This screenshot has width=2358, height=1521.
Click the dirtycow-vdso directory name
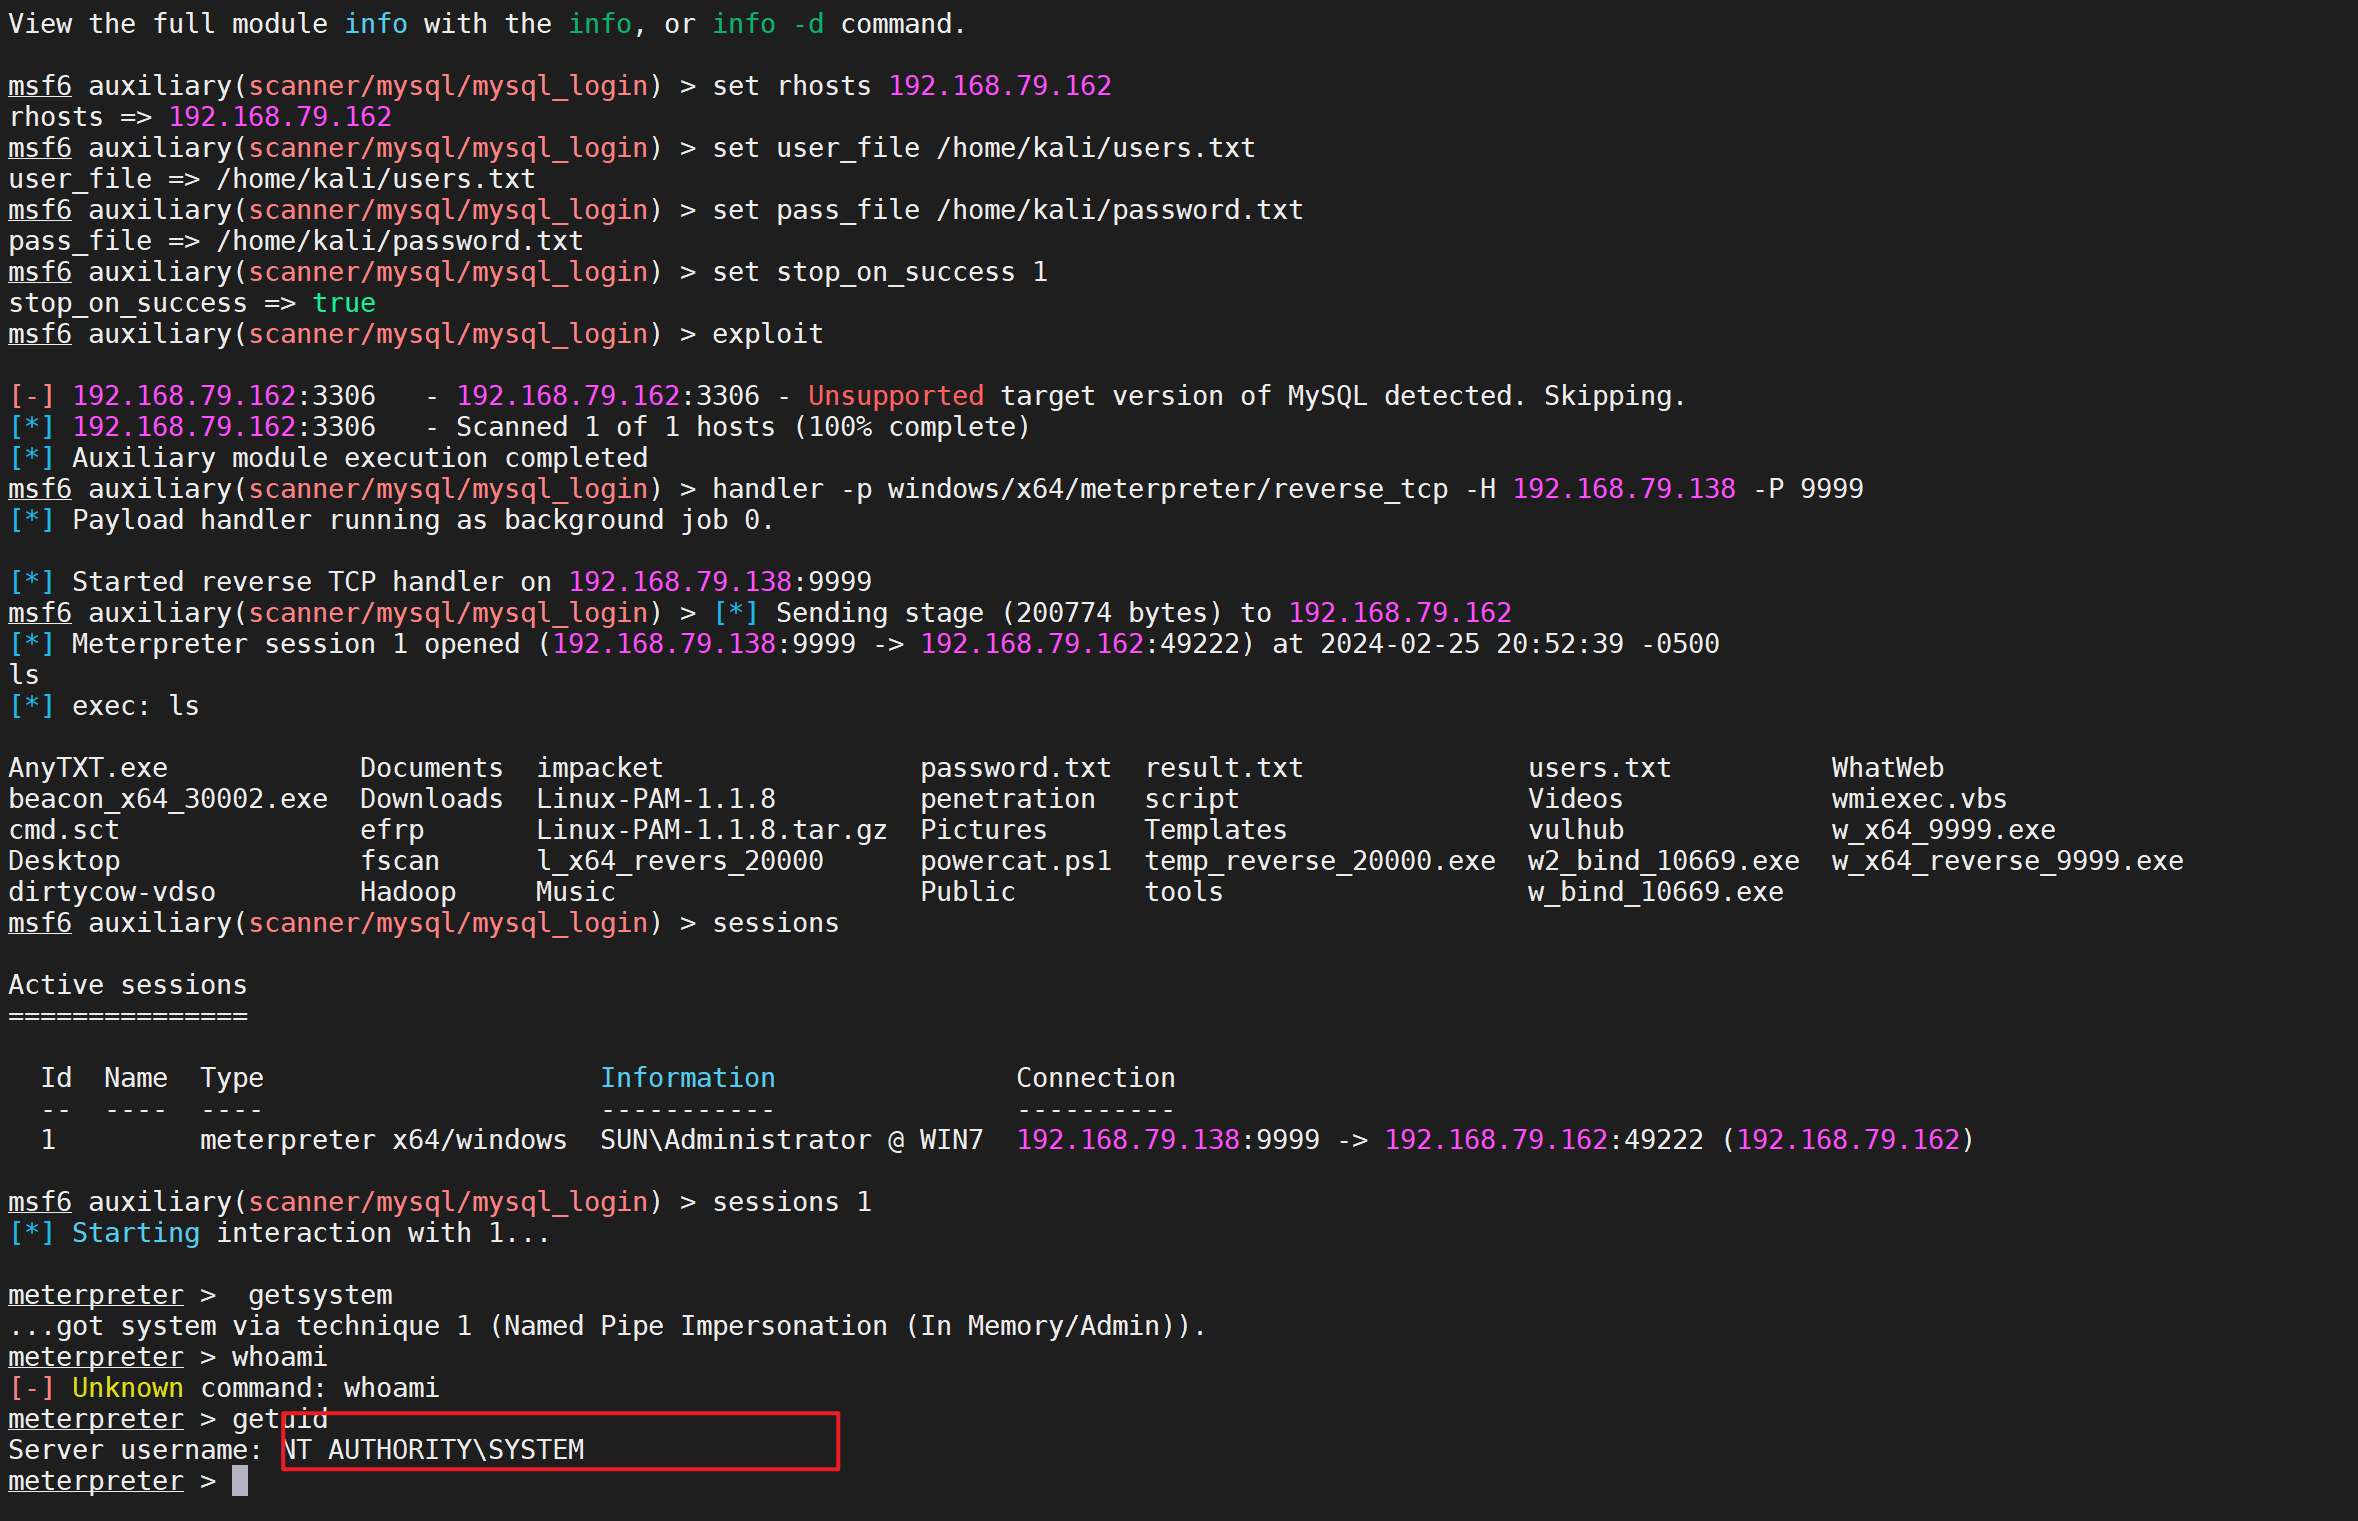coord(112,892)
